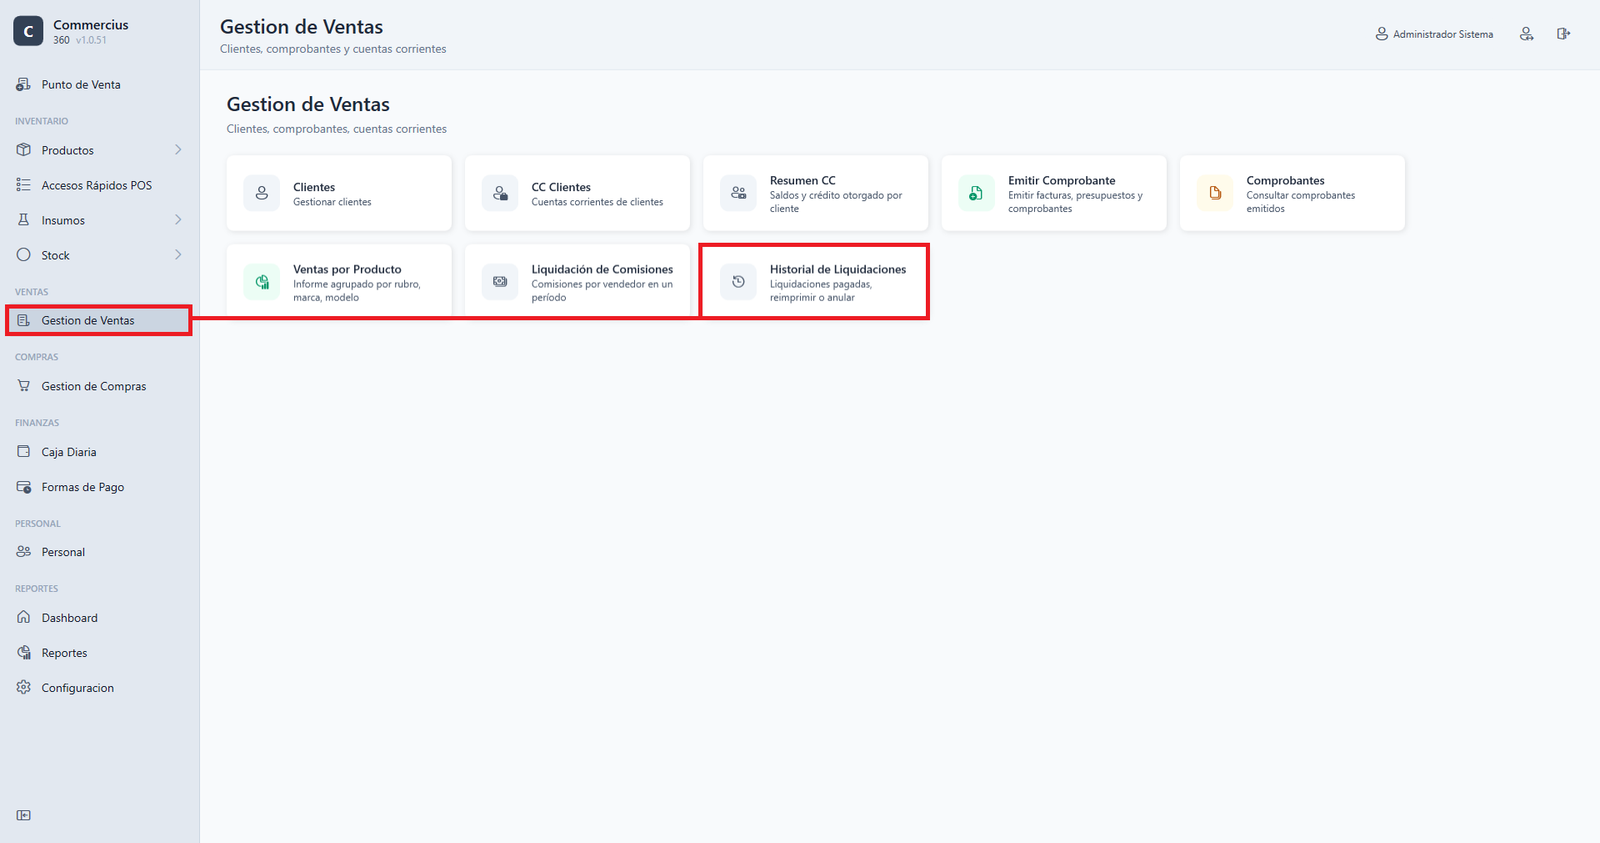Open the Configuracion label
Screen dimensions: 1600x843
click(x=77, y=688)
